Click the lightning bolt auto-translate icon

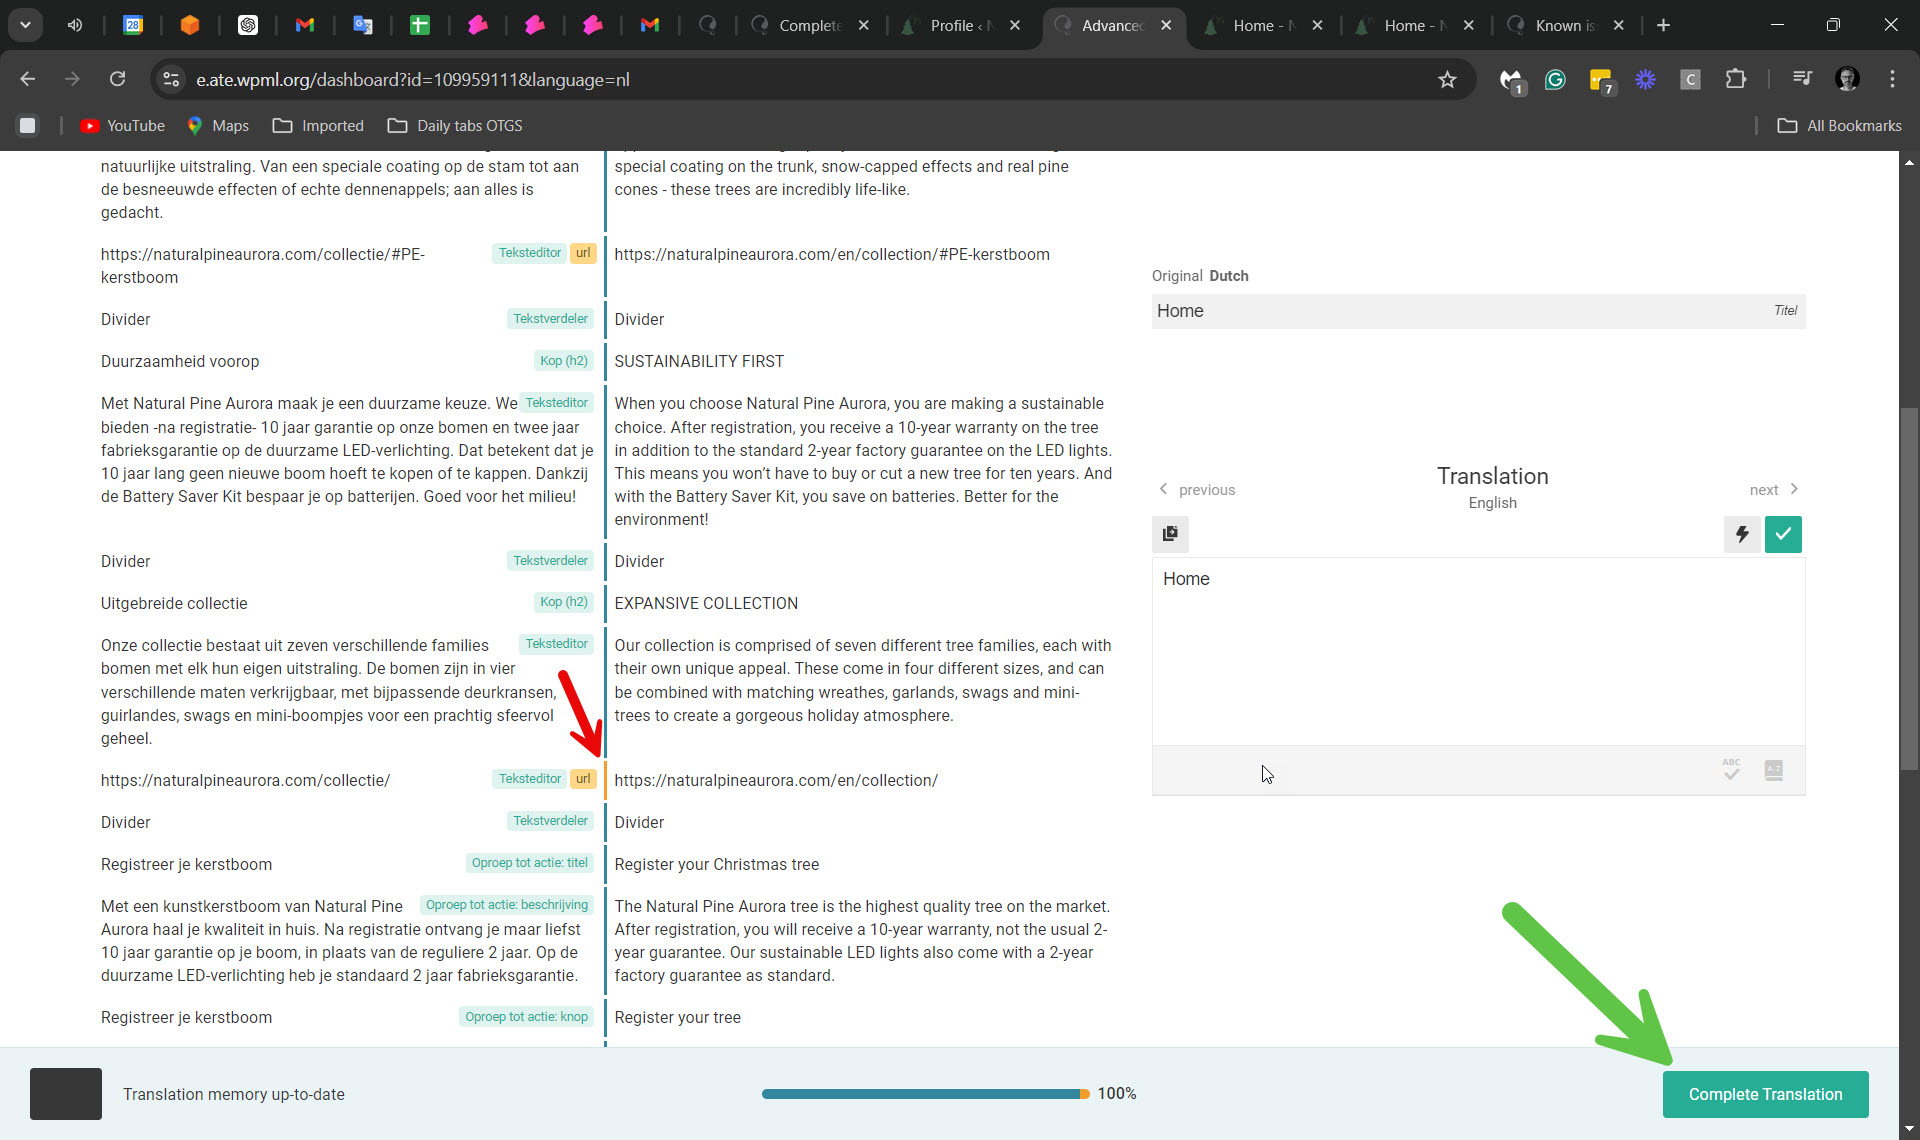(1742, 534)
